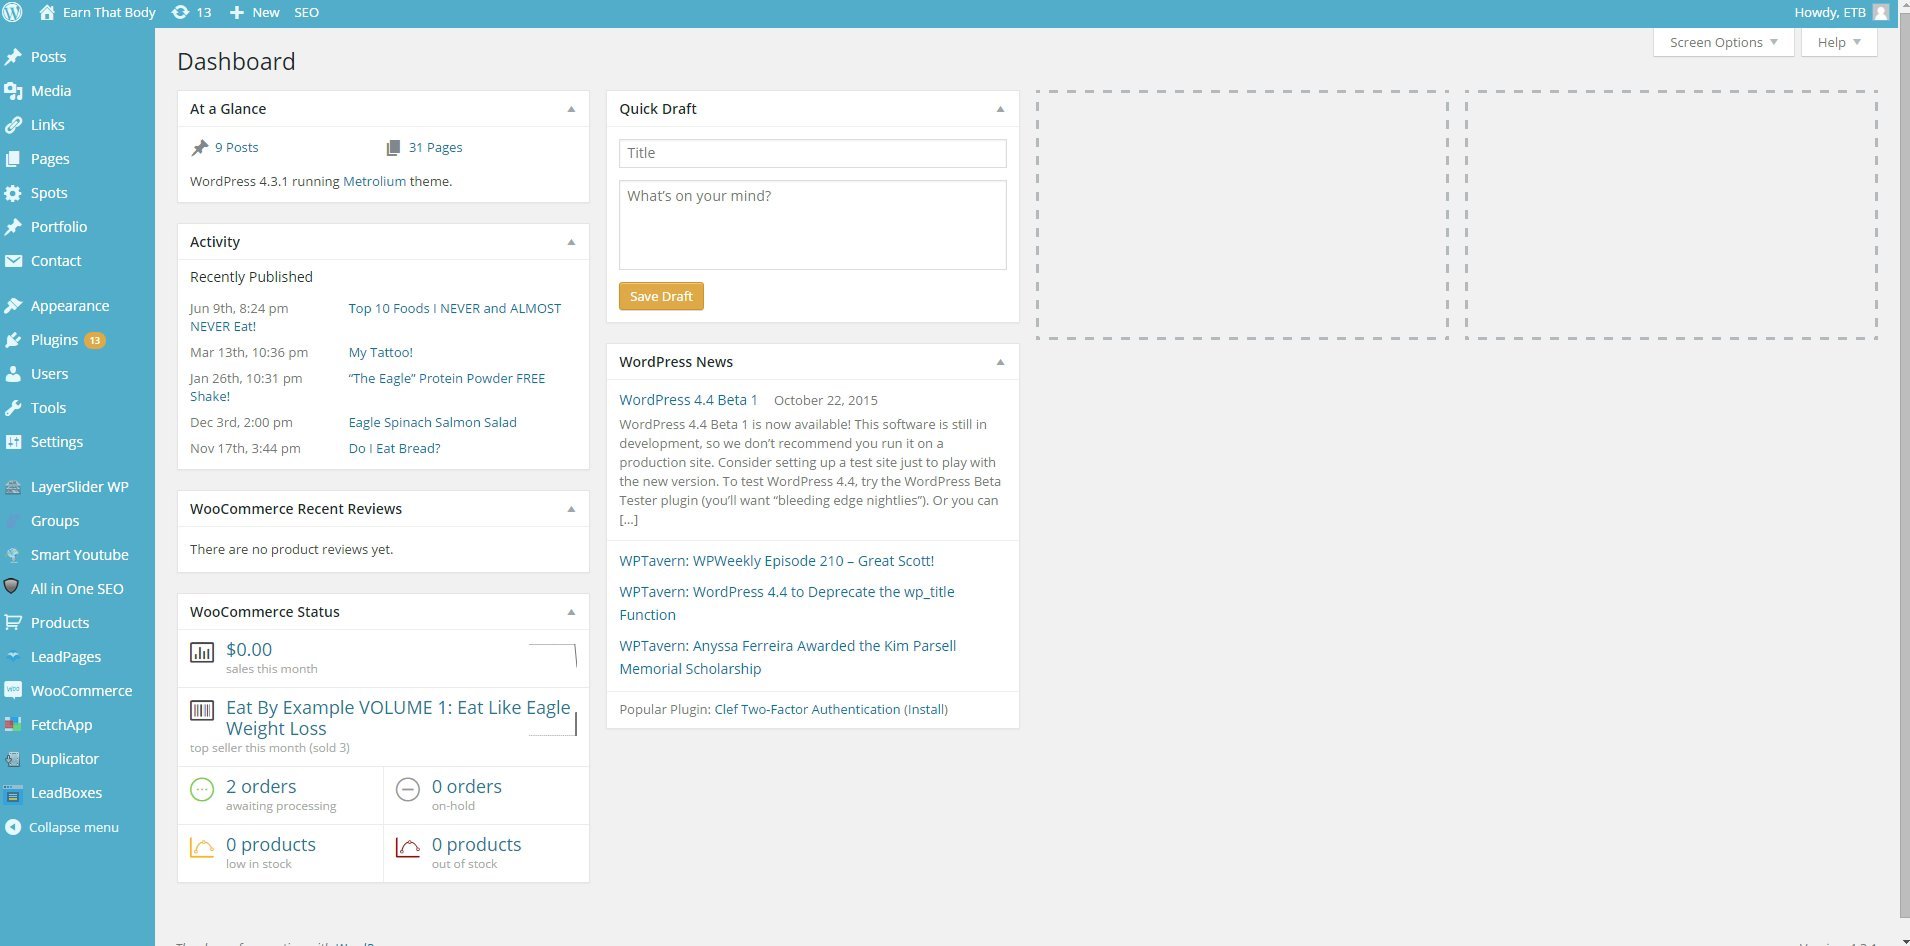Open the 9 Posts link
The image size is (1910, 946).
[237, 147]
